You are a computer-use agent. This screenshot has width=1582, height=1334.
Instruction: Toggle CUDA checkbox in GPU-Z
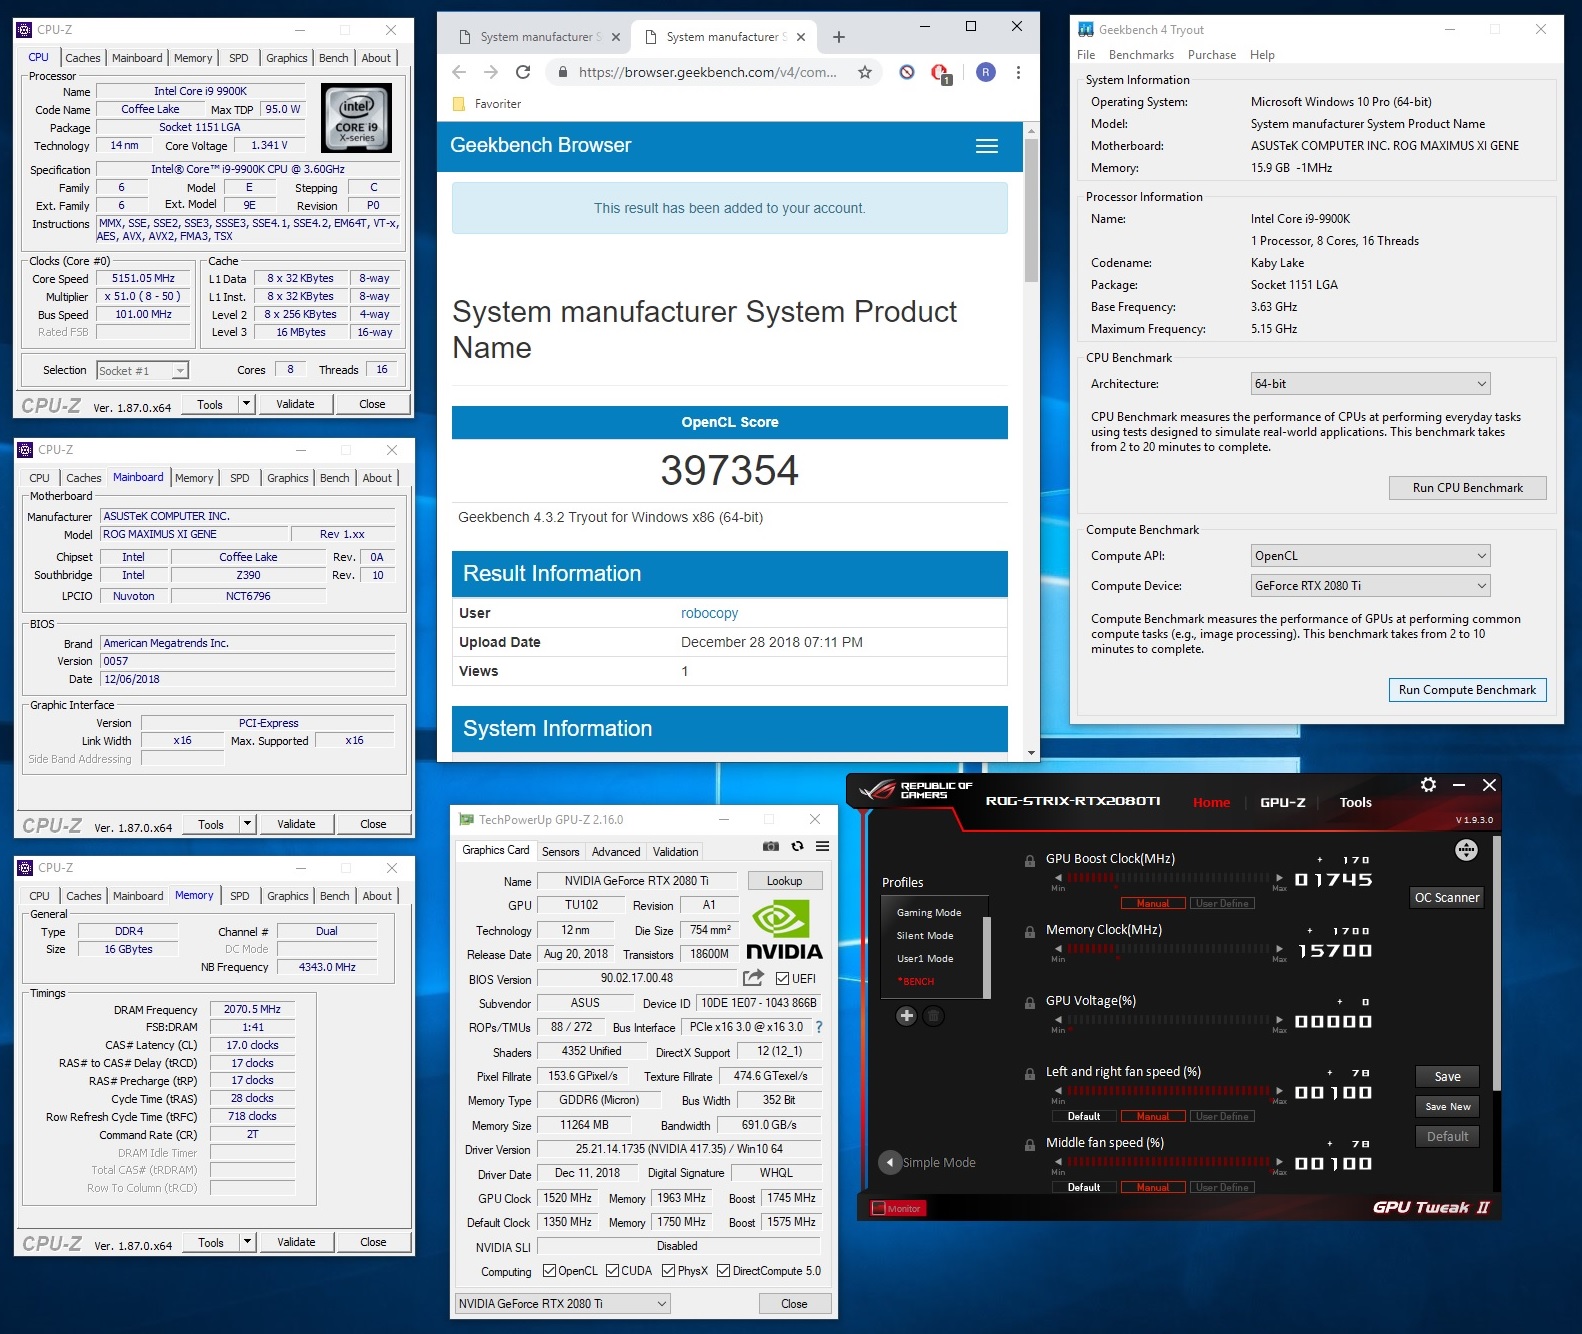click(612, 1271)
